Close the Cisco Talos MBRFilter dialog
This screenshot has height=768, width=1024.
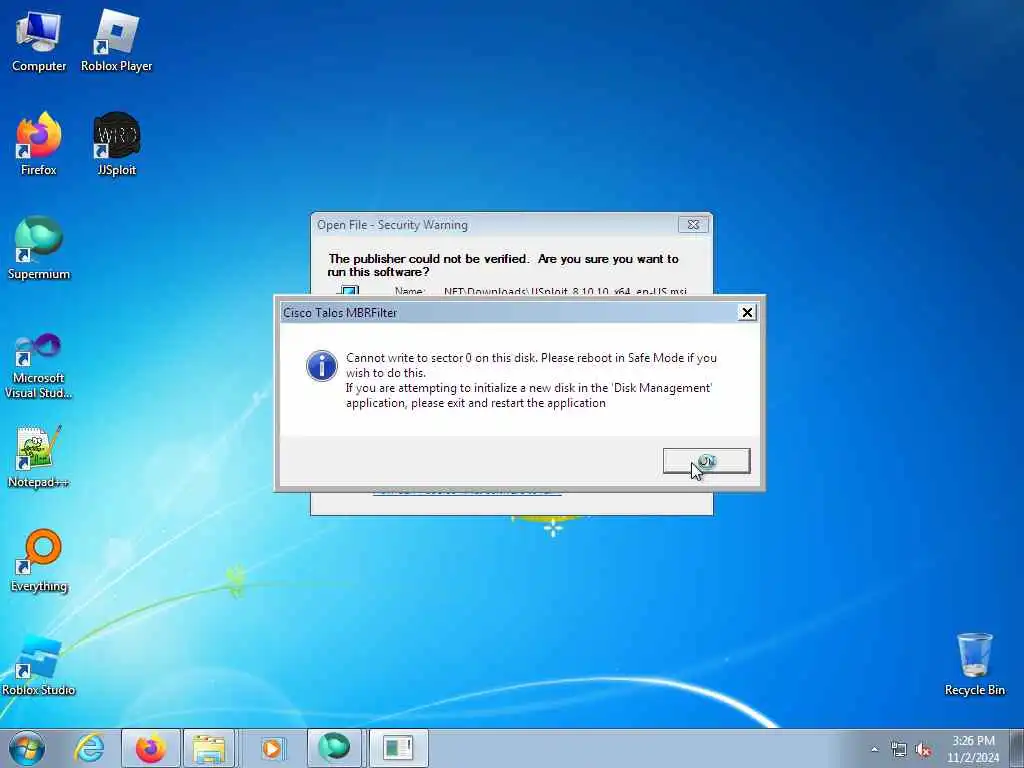747,312
